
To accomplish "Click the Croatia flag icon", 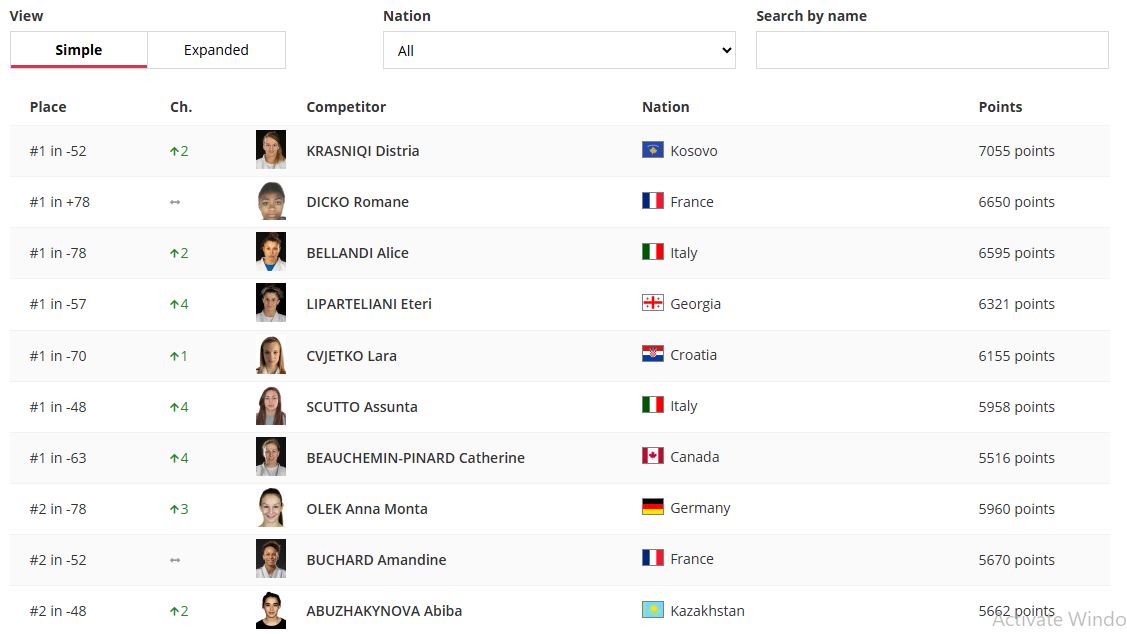I will click(x=653, y=354).
